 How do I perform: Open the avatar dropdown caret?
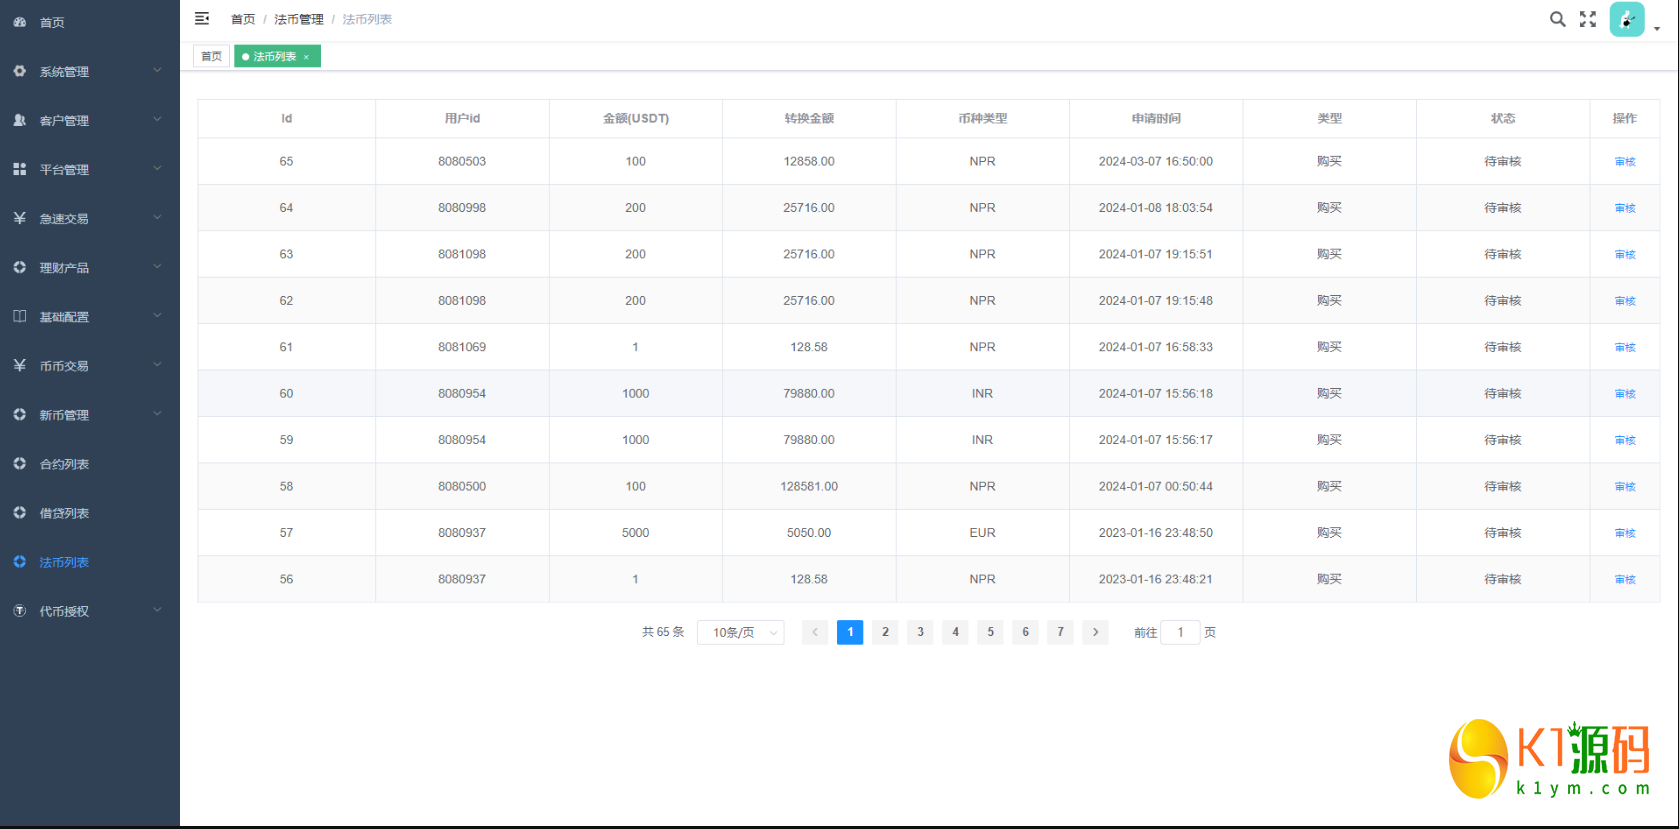coord(1657,28)
